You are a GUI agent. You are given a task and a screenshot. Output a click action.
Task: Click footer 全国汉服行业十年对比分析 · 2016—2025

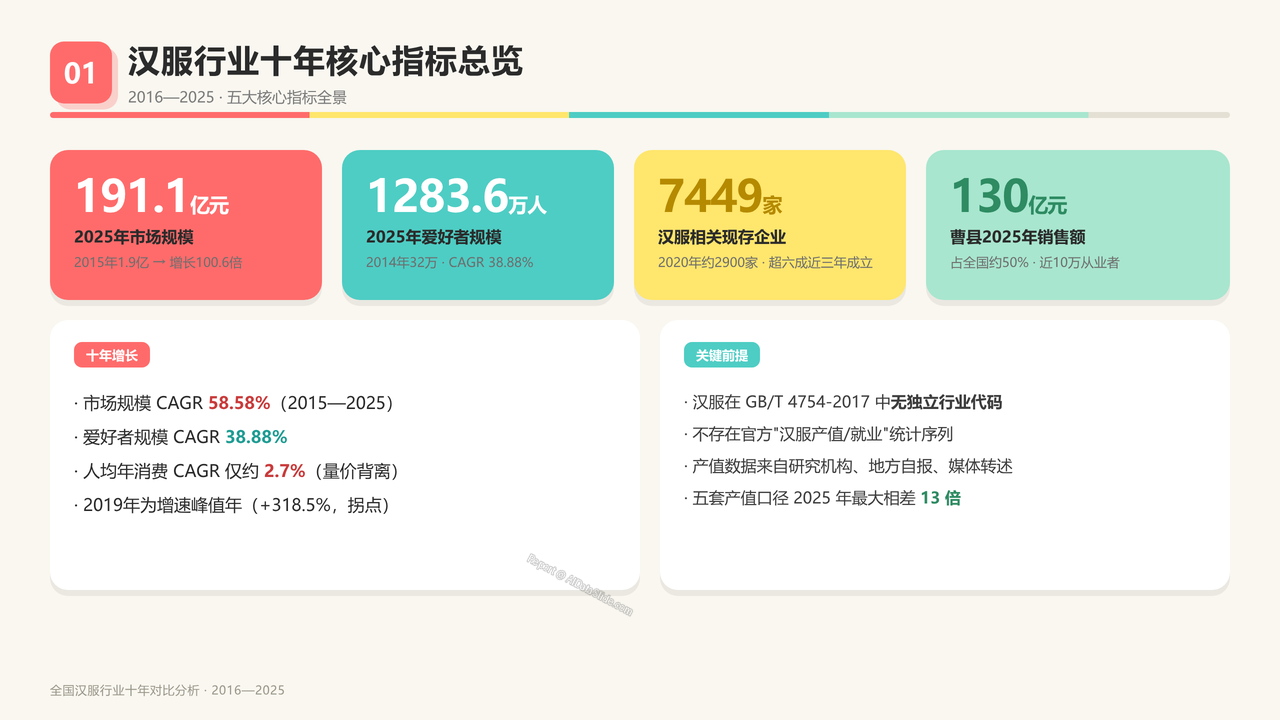pyautogui.click(x=167, y=690)
